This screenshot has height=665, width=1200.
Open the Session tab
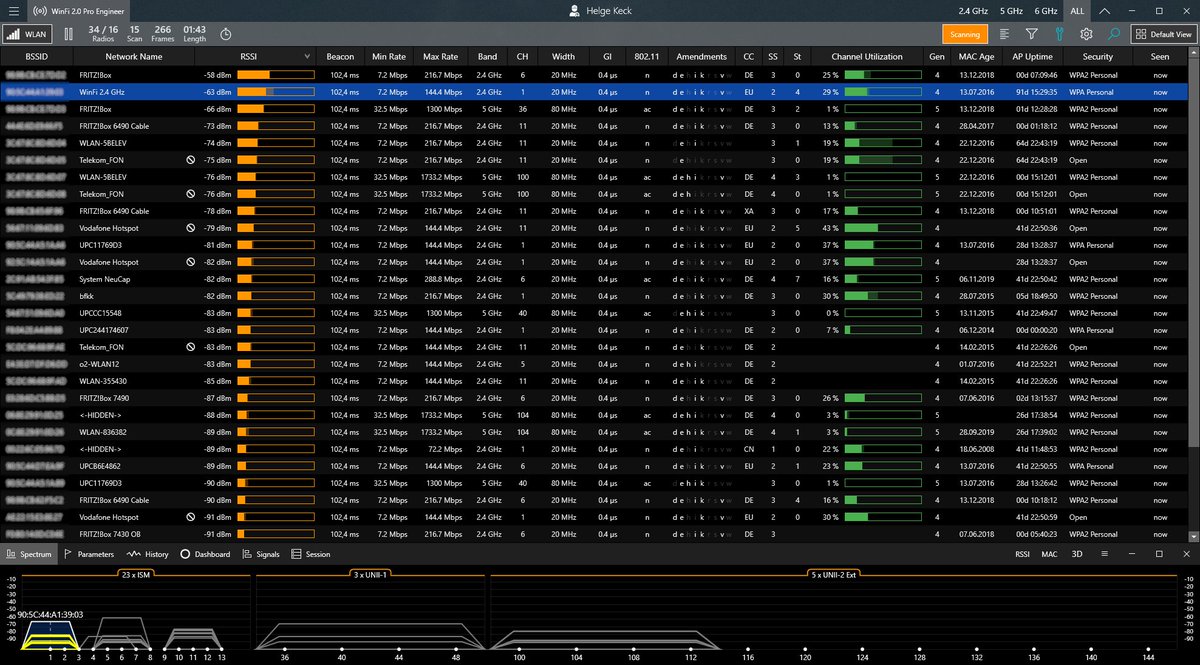(x=310, y=554)
